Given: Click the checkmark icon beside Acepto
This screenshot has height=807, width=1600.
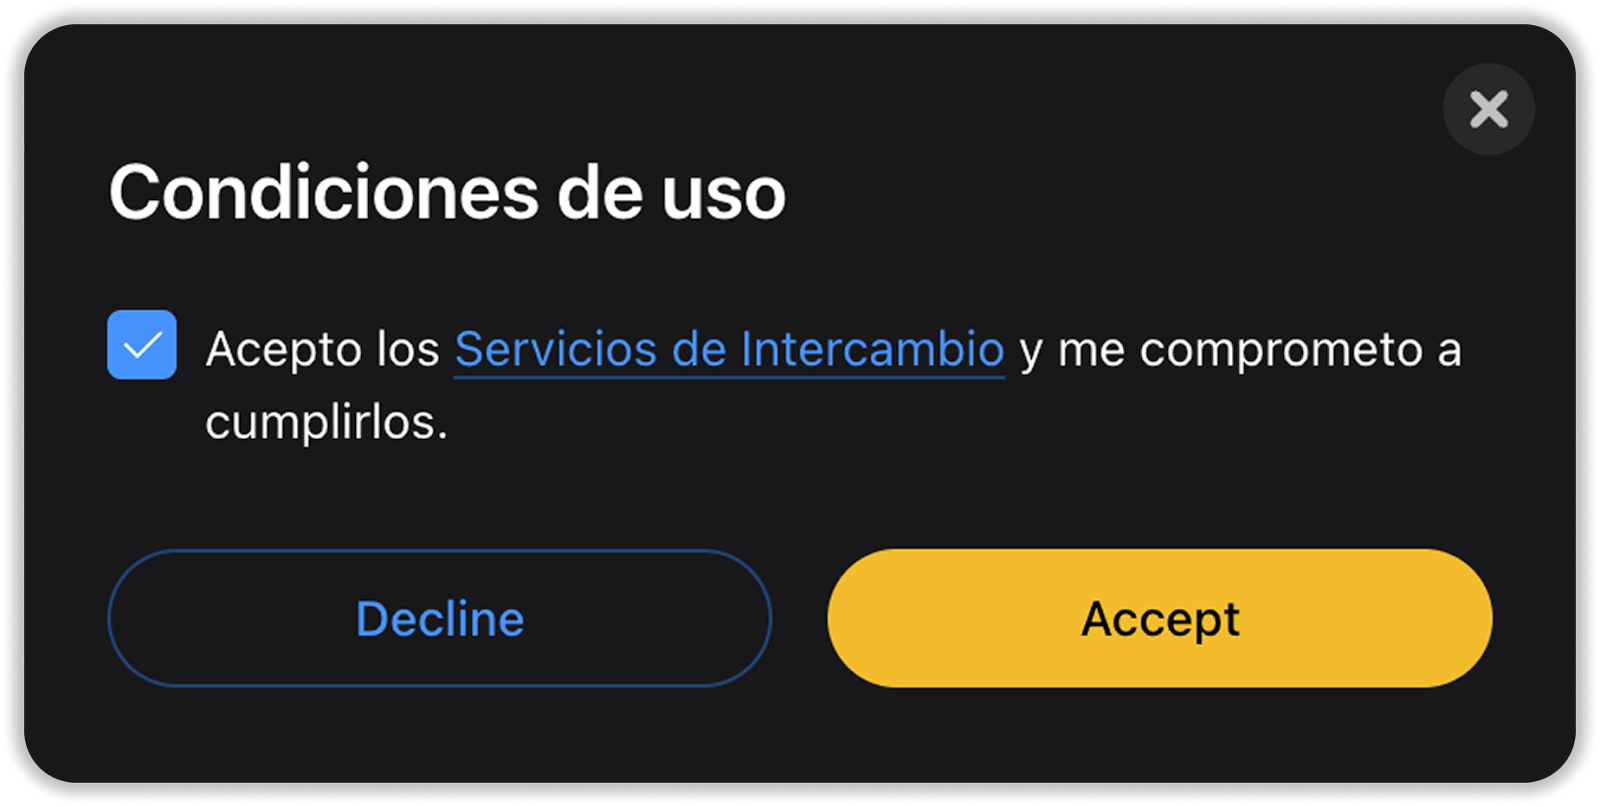Looking at the screenshot, I should pyautogui.click(x=142, y=345).
